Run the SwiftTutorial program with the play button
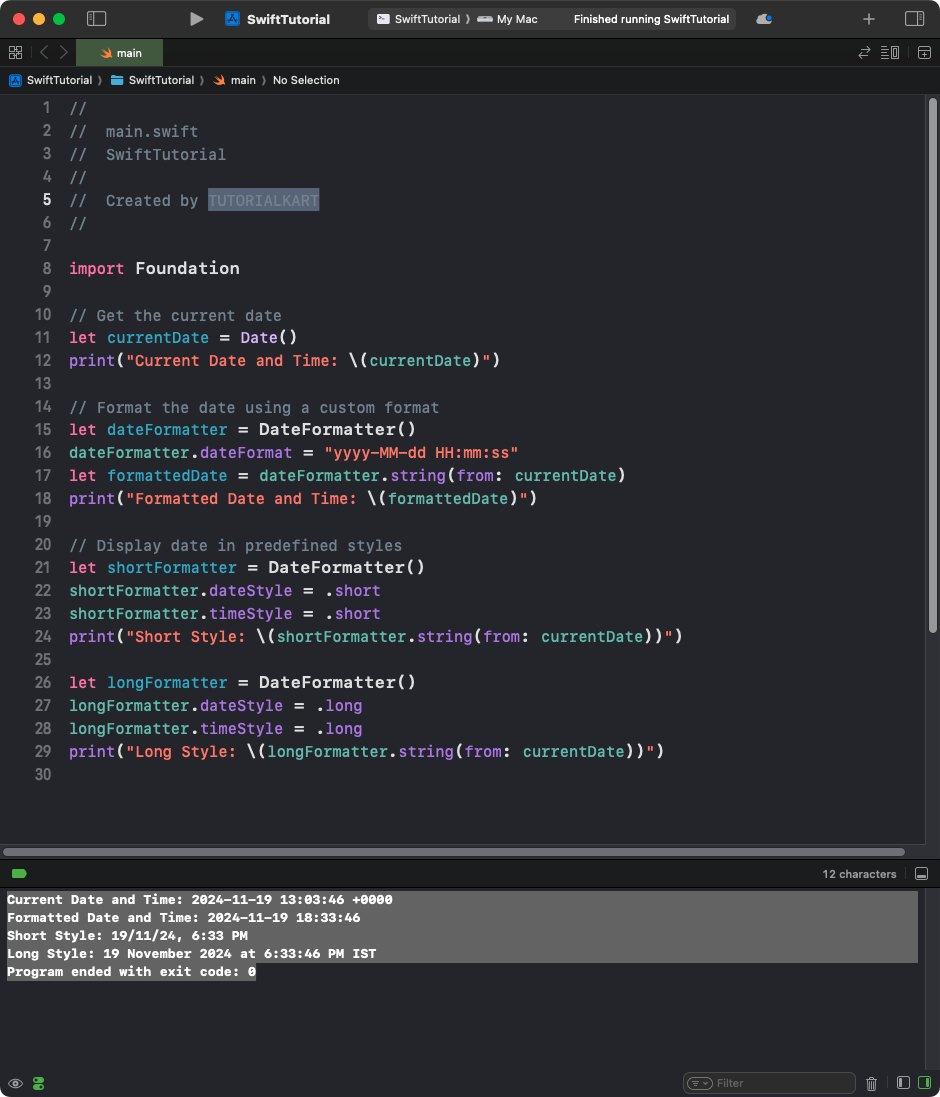This screenshot has height=1097, width=940. click(x=196, y=18)
